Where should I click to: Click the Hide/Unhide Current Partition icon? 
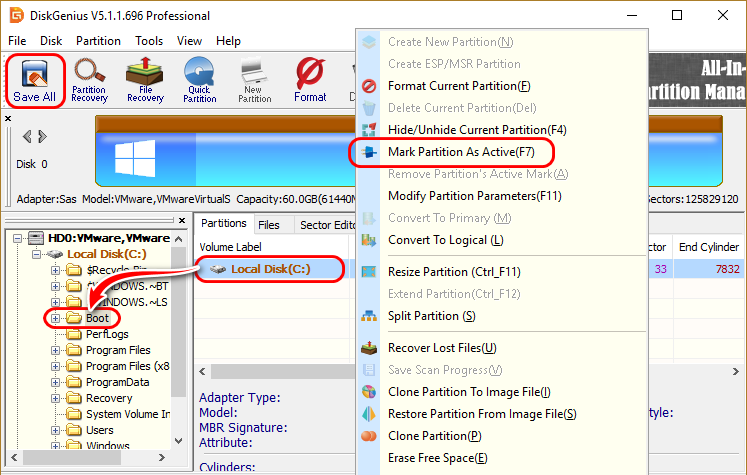coord(369,130)
